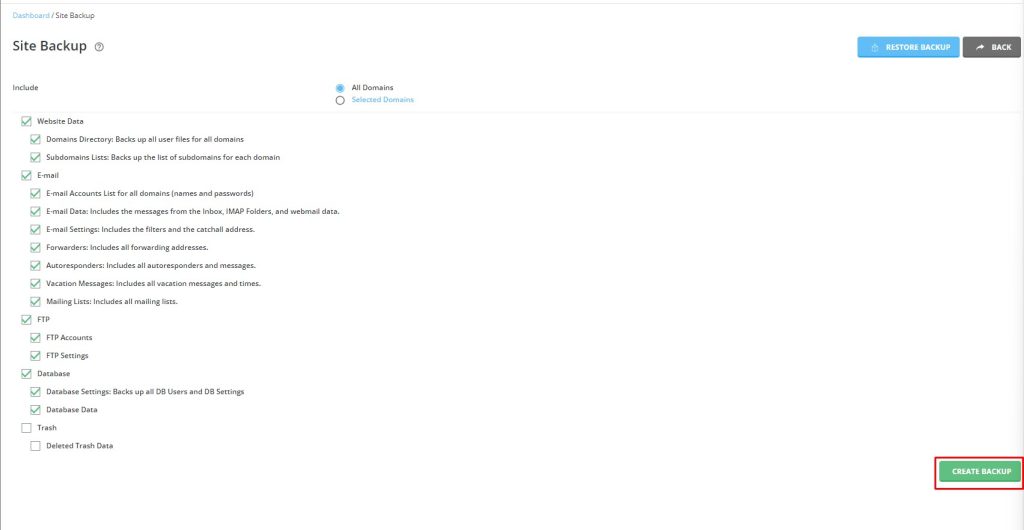Screen dimensions: 1024x530
Task: Select the All Domains radio button
Action: click(340, 88)
